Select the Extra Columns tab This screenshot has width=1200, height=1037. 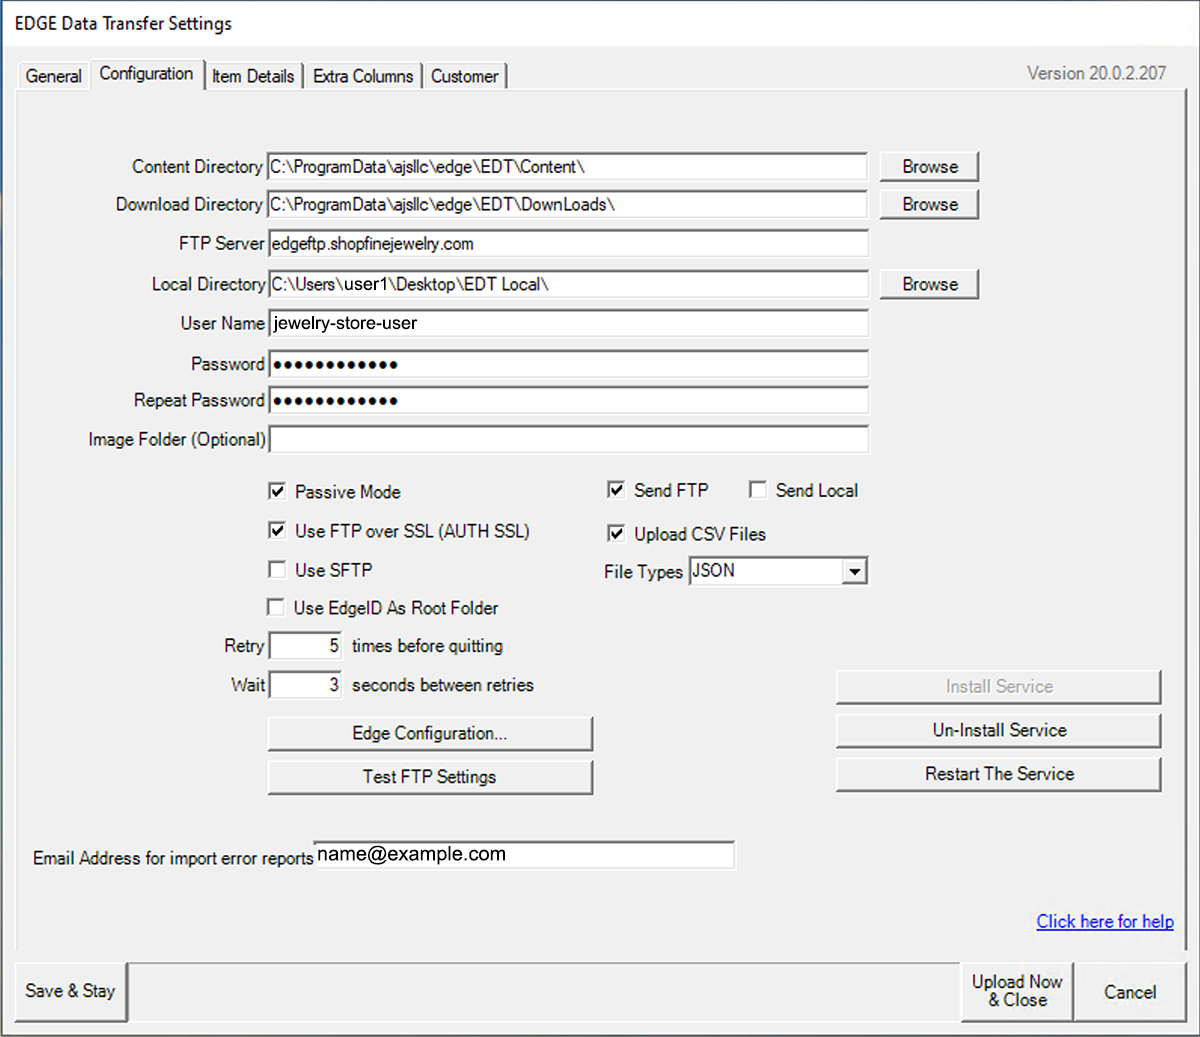[362, 76]
